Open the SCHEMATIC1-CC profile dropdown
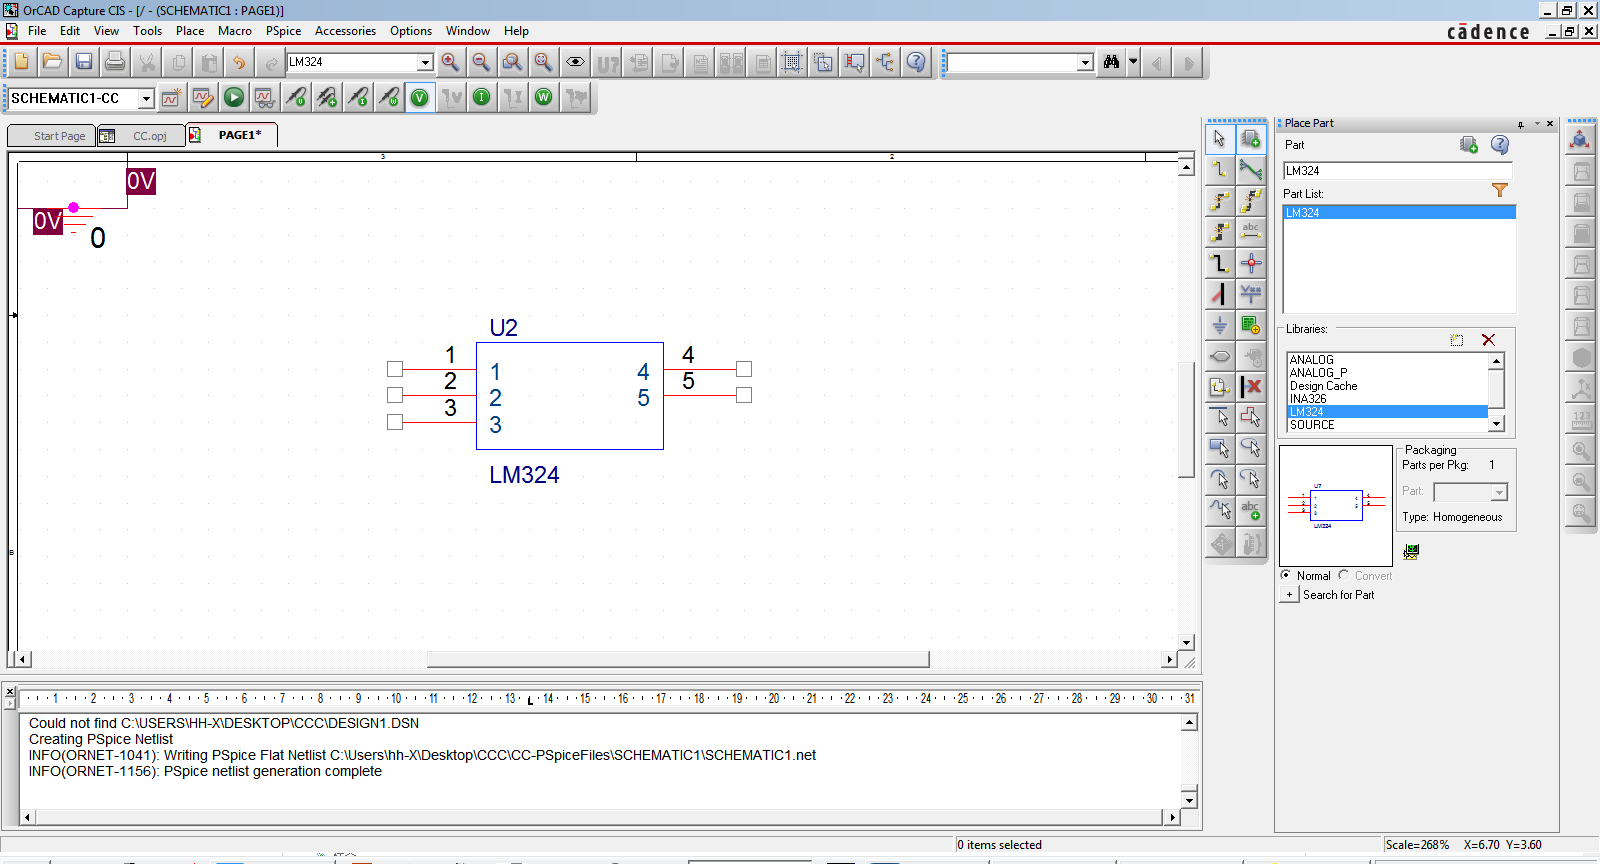The height and width of the screenshot is (864, 1600). pos(146,98)
